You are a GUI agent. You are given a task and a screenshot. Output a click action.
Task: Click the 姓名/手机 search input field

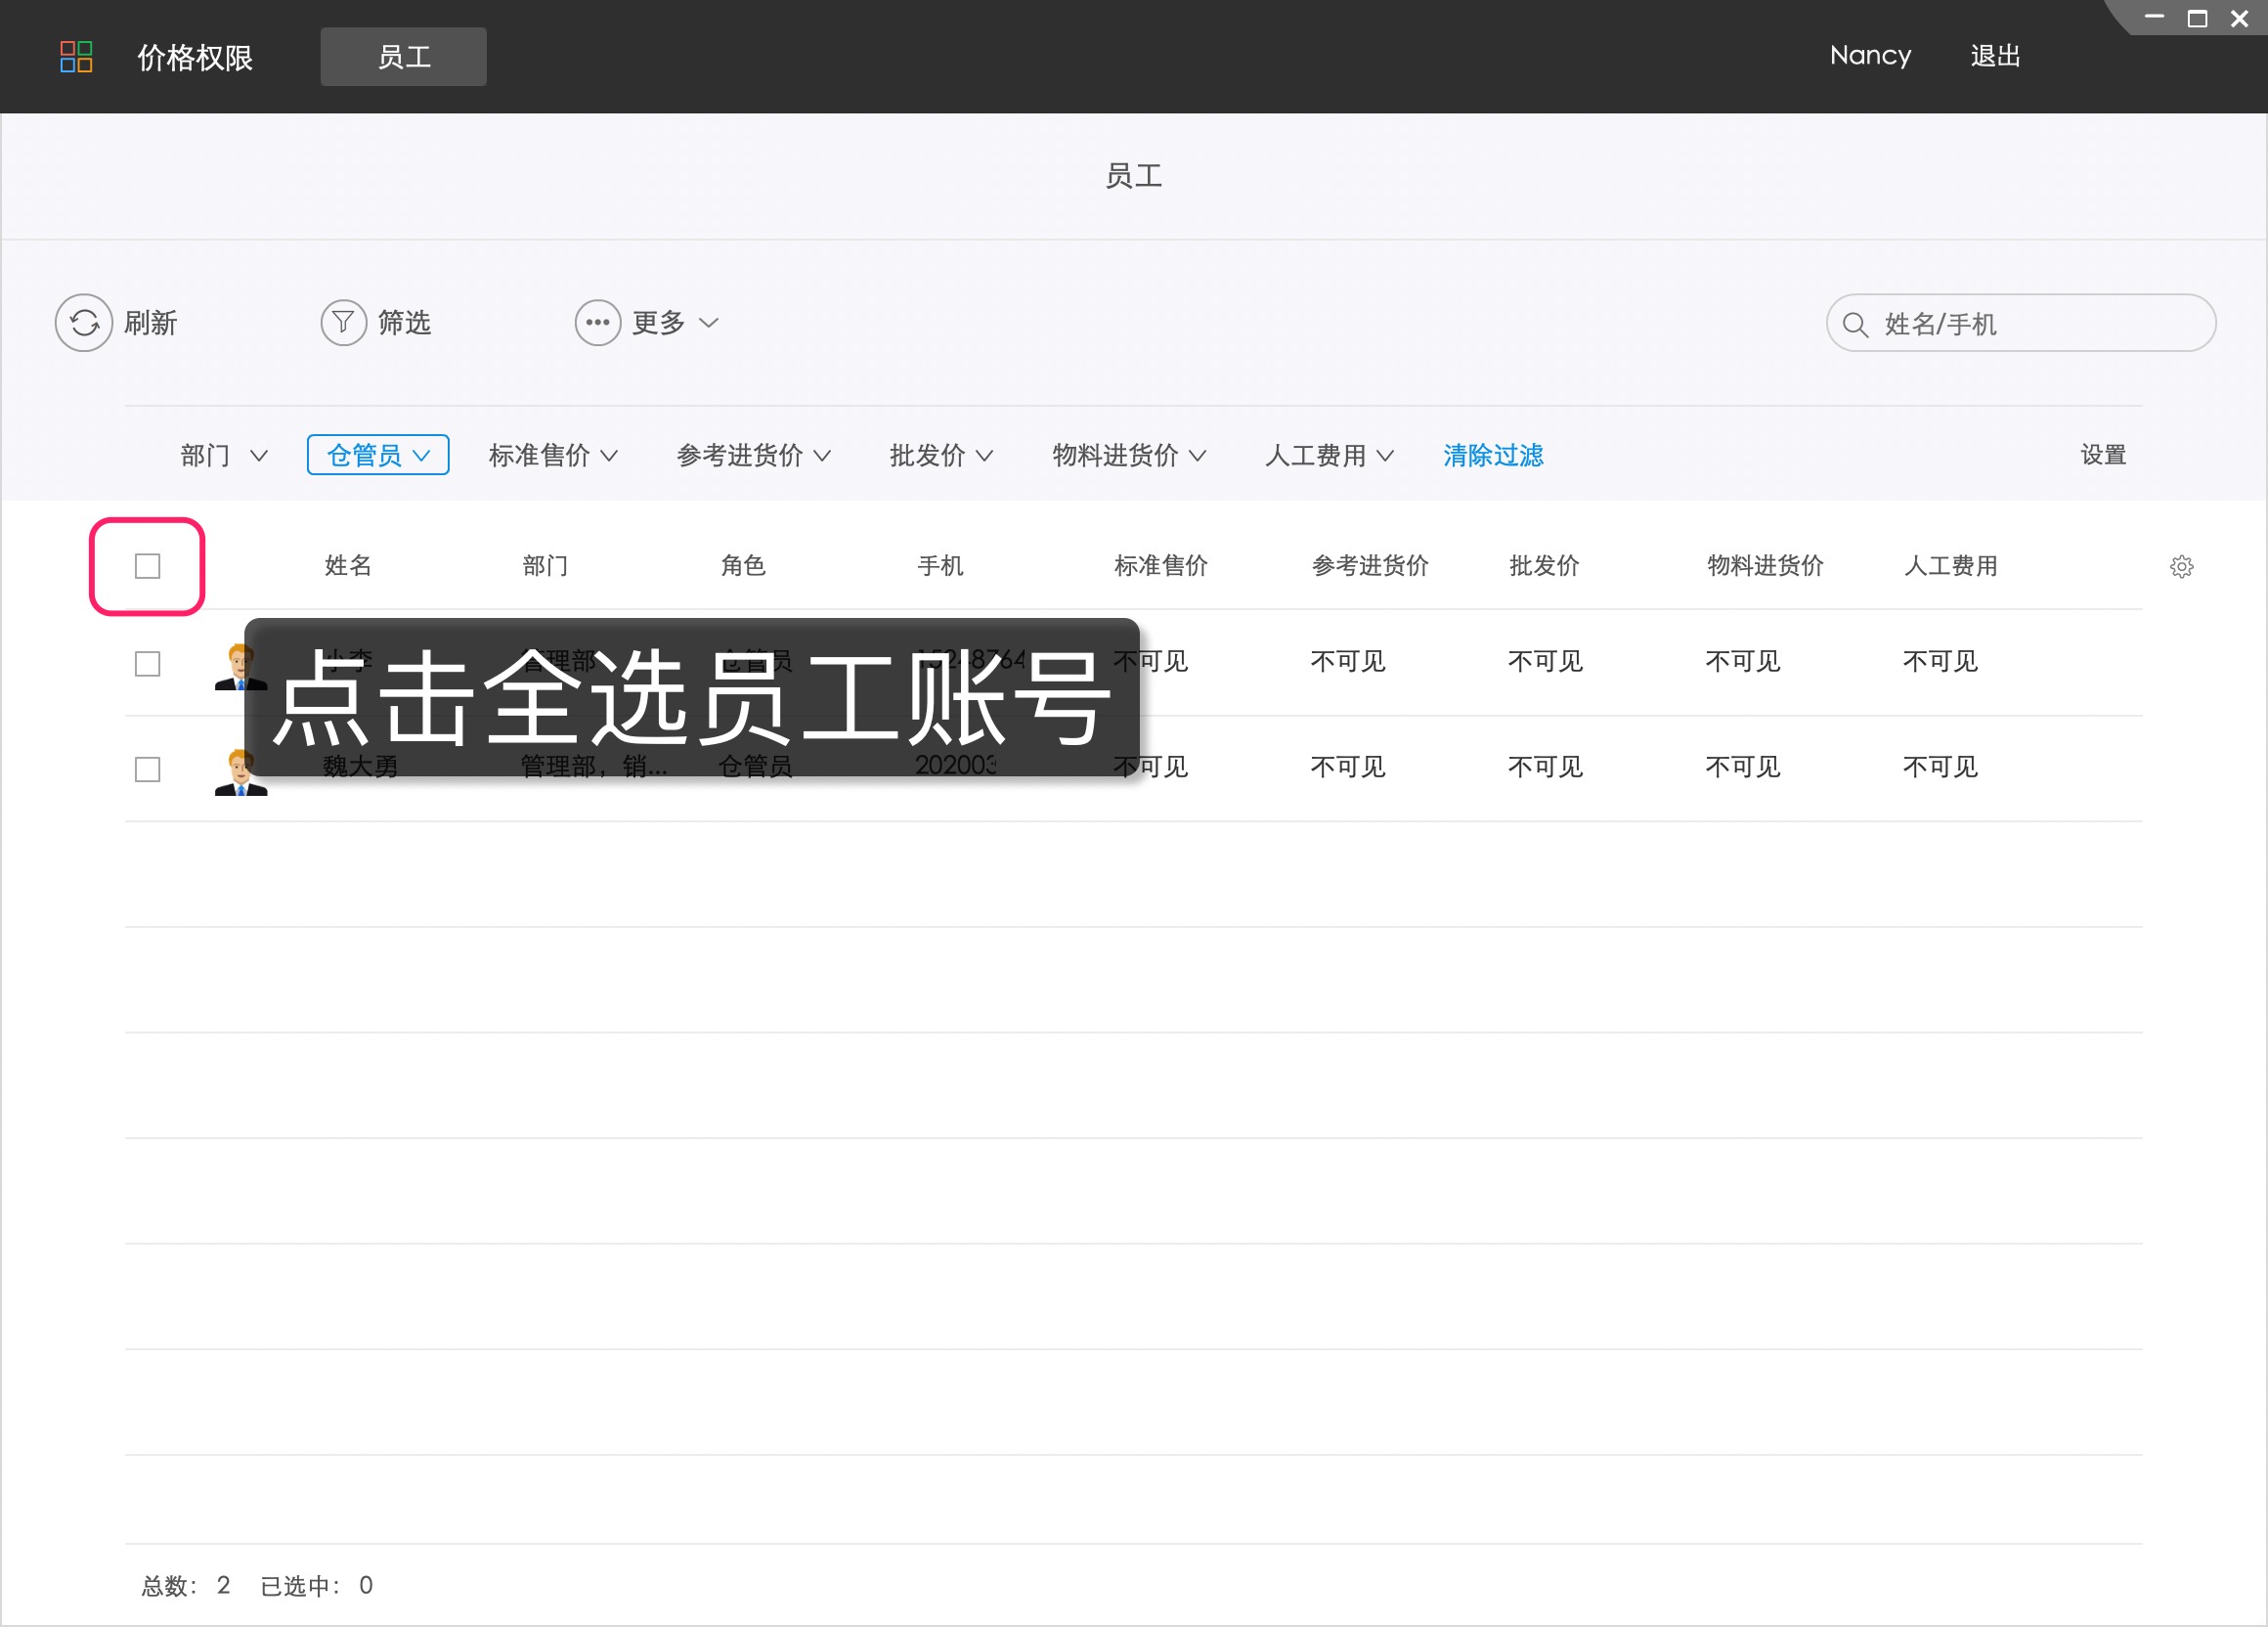[x=2020, y=323]
